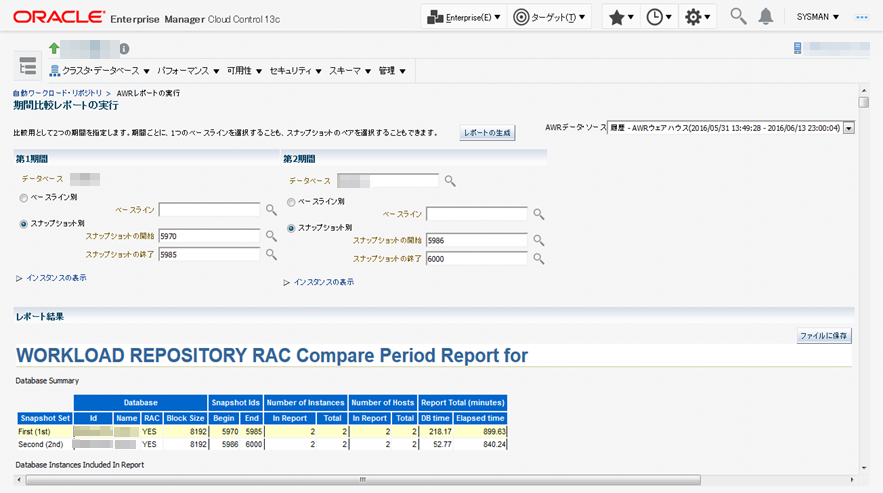Click the vertical scrollbar up arrow
Viewport: 883px width, 493px height.
863,90
